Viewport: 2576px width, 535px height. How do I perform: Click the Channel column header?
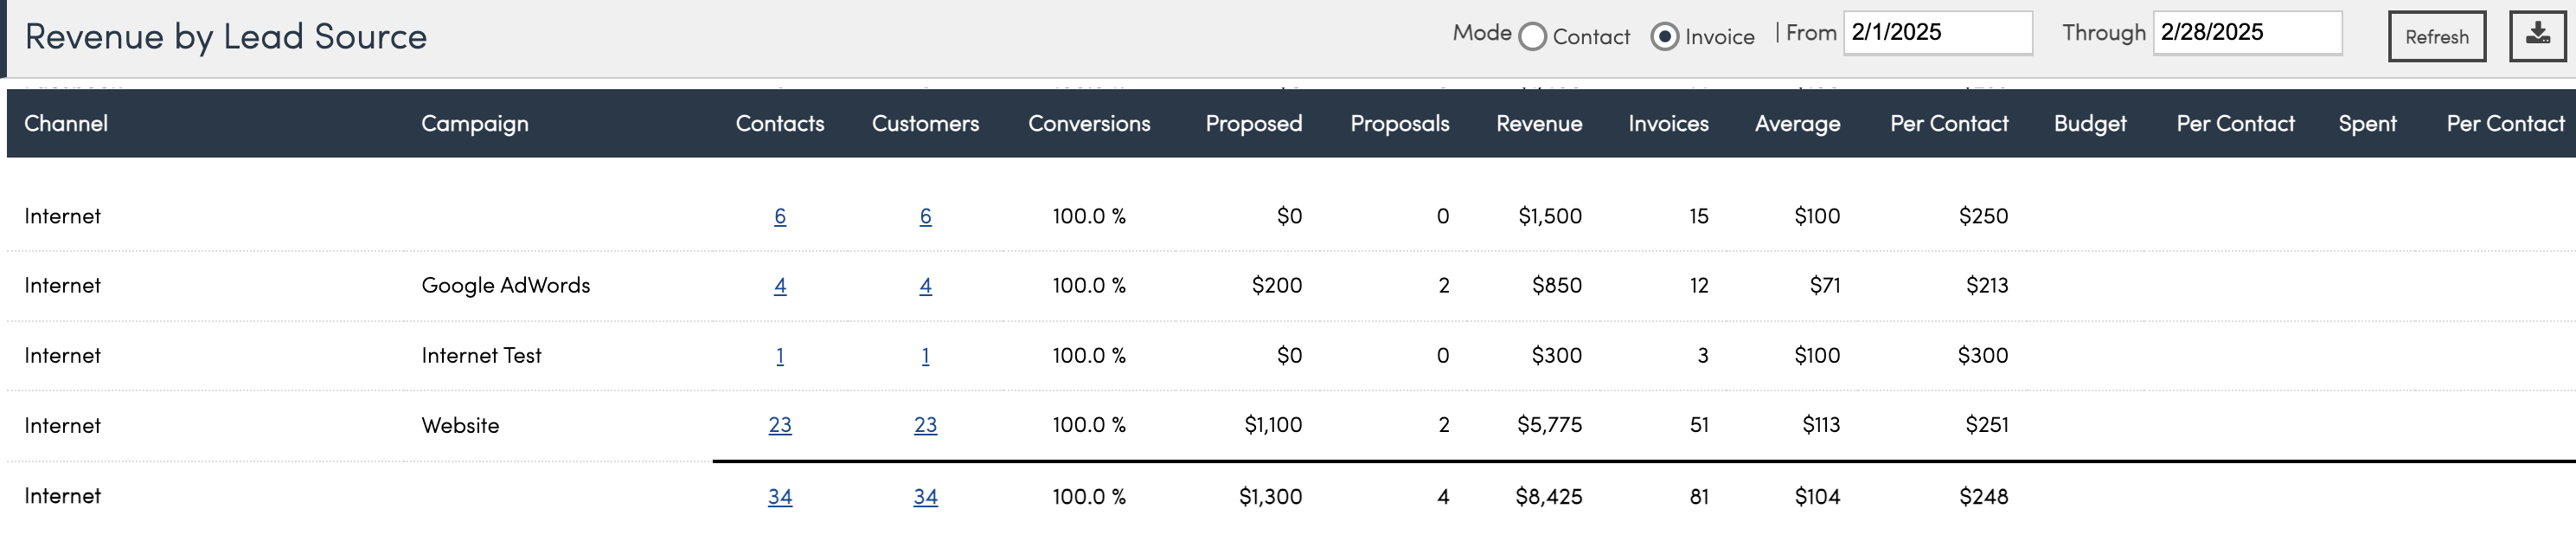tap(66, 124)
